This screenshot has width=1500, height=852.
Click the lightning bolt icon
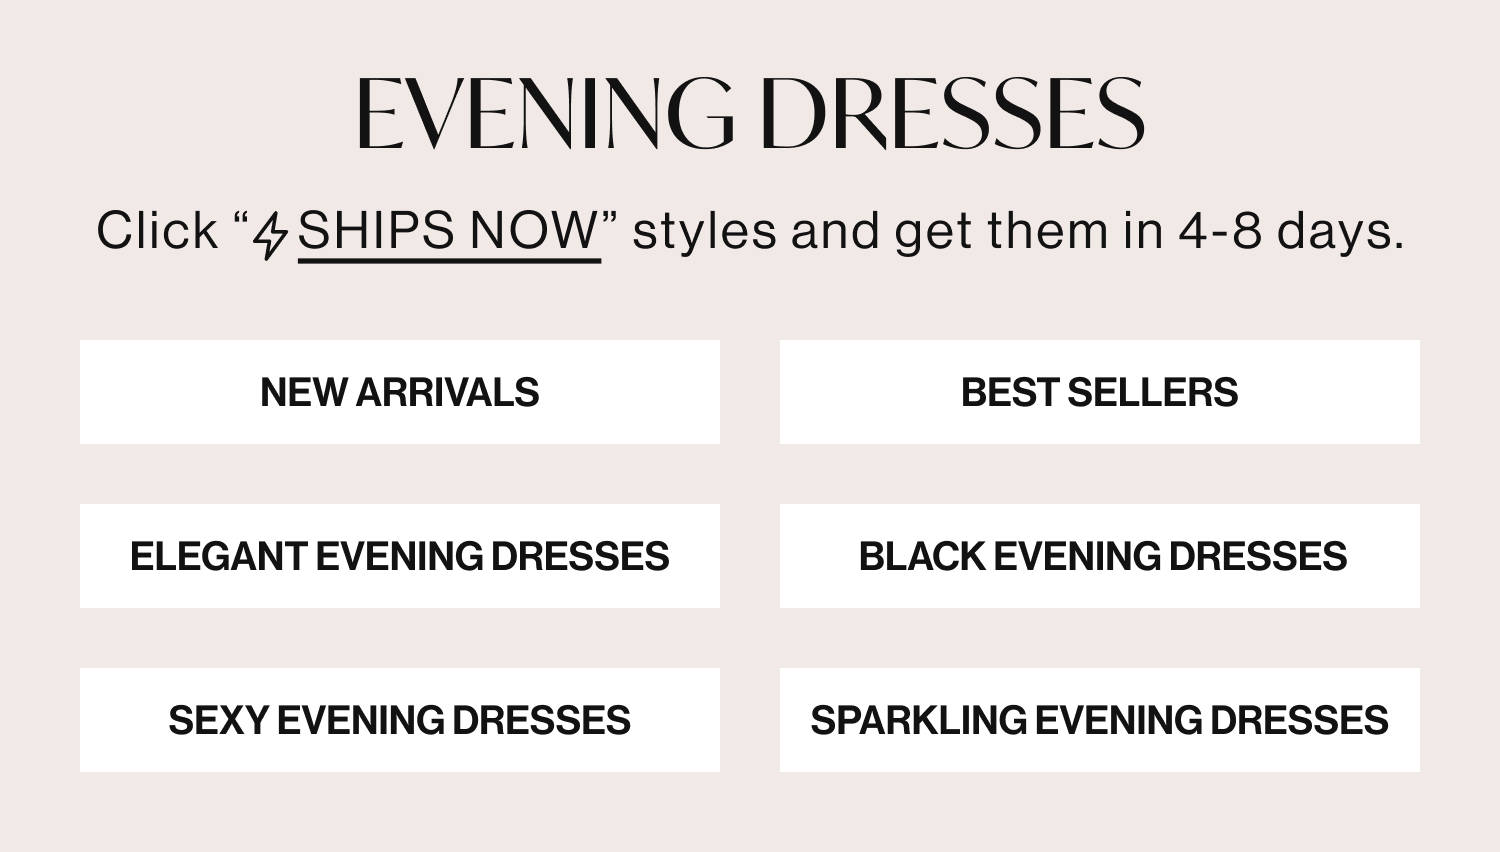[270, 235]
